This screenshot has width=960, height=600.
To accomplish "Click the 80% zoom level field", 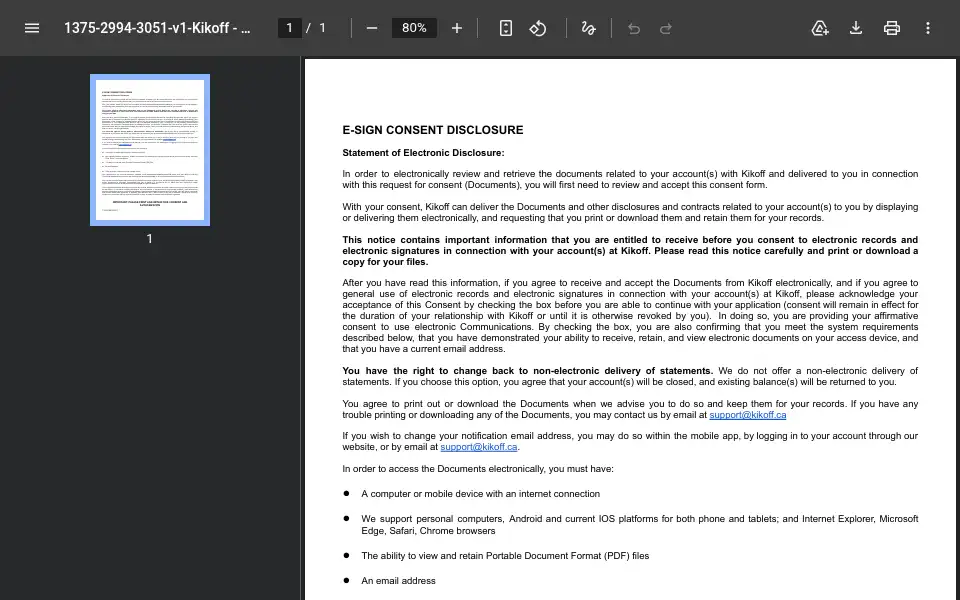I will pyautogui.click(x=414, y=28).
